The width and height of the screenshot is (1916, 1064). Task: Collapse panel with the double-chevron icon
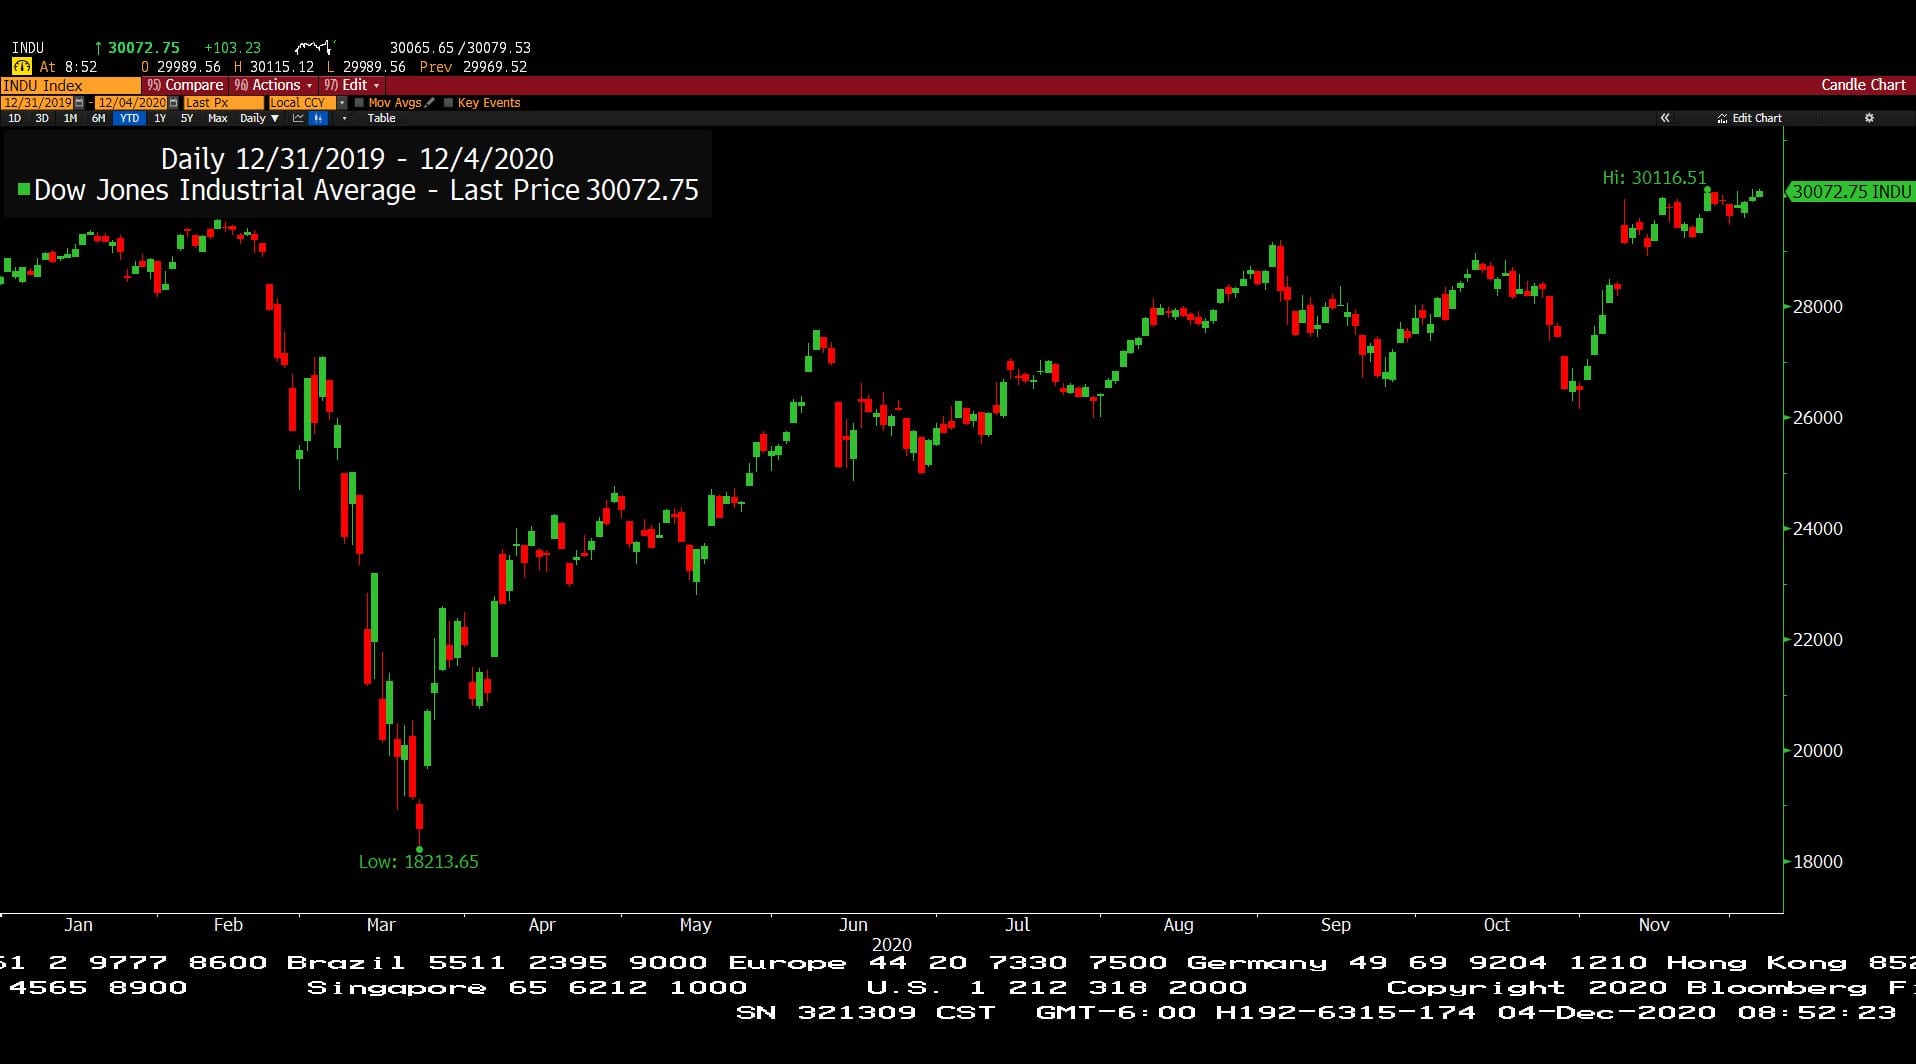click(x=1665, y=118)
